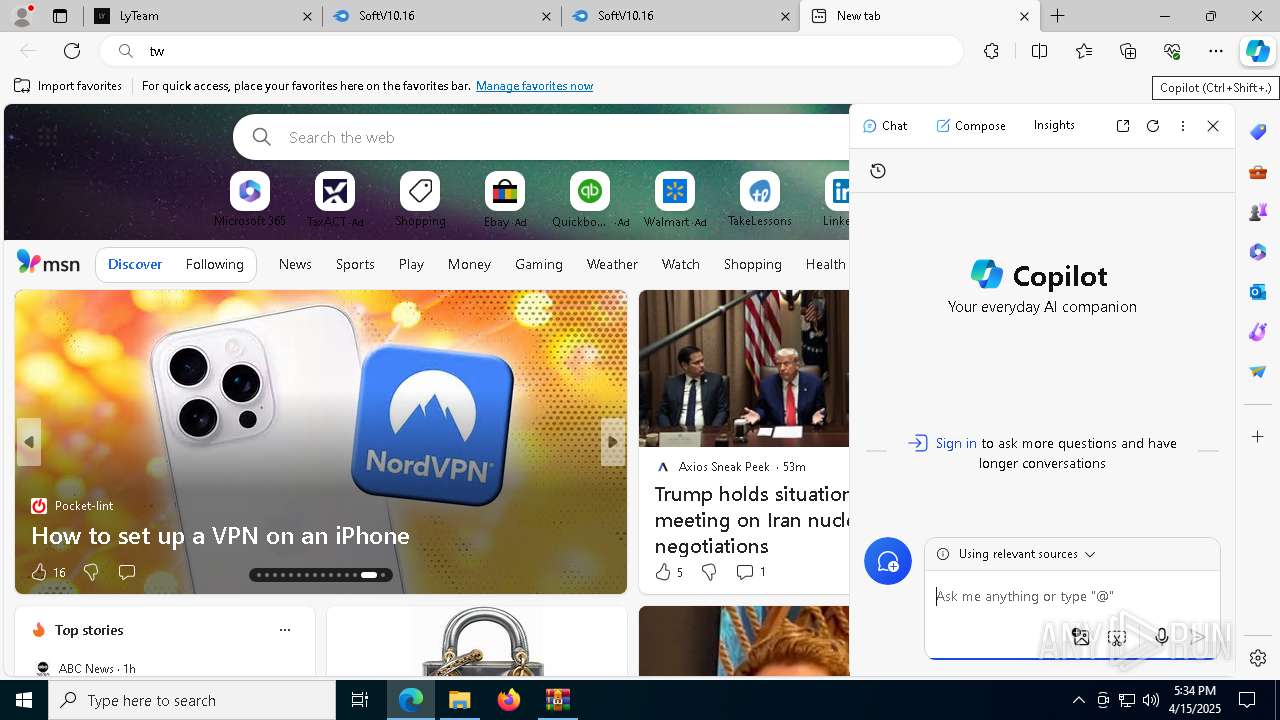Customize sidebar with plus button

point(1258,437)
